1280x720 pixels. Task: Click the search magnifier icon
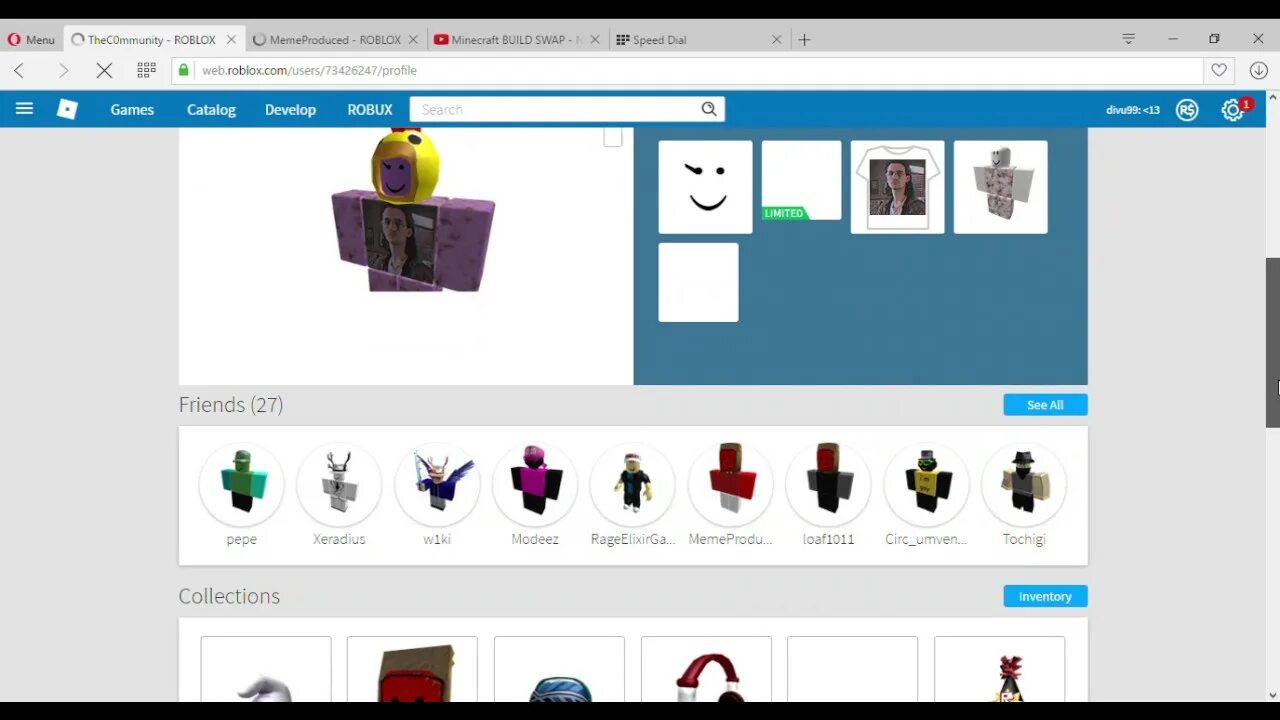(x=709, y=109)
